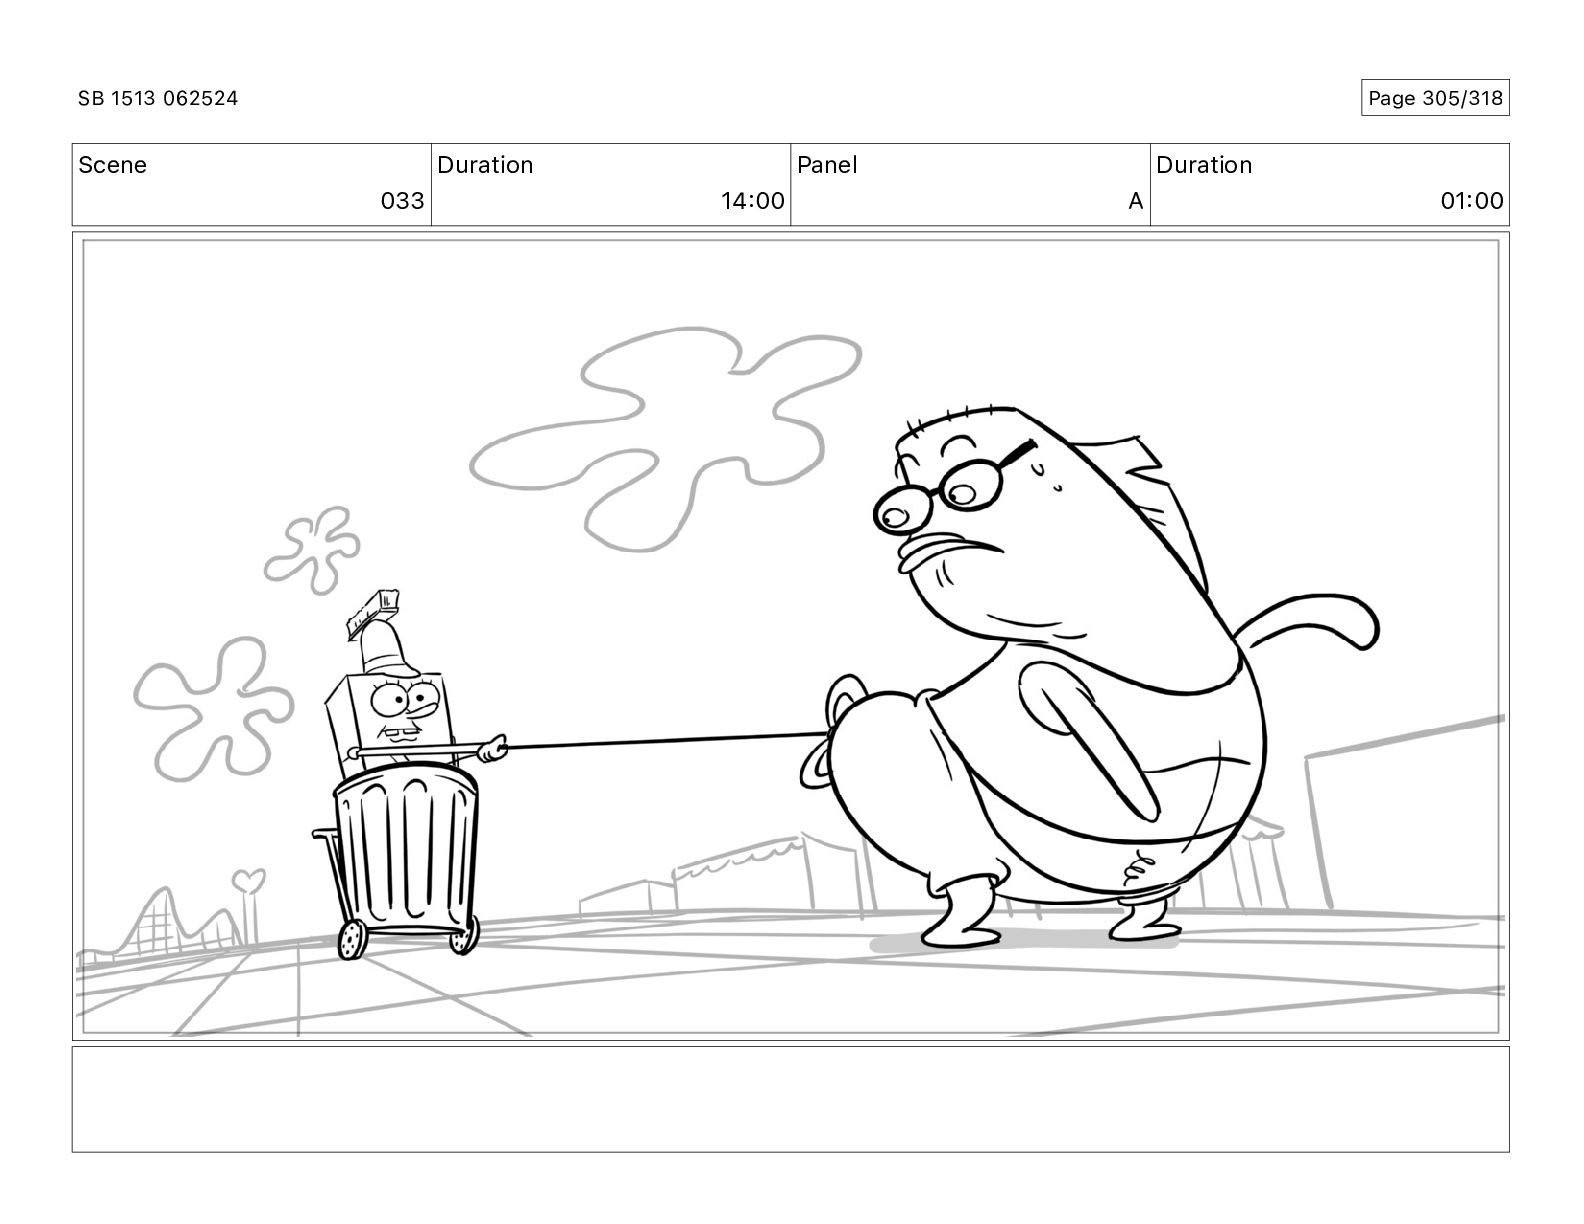
Task: Click the "Scene" header label
Action: point(112,165)
